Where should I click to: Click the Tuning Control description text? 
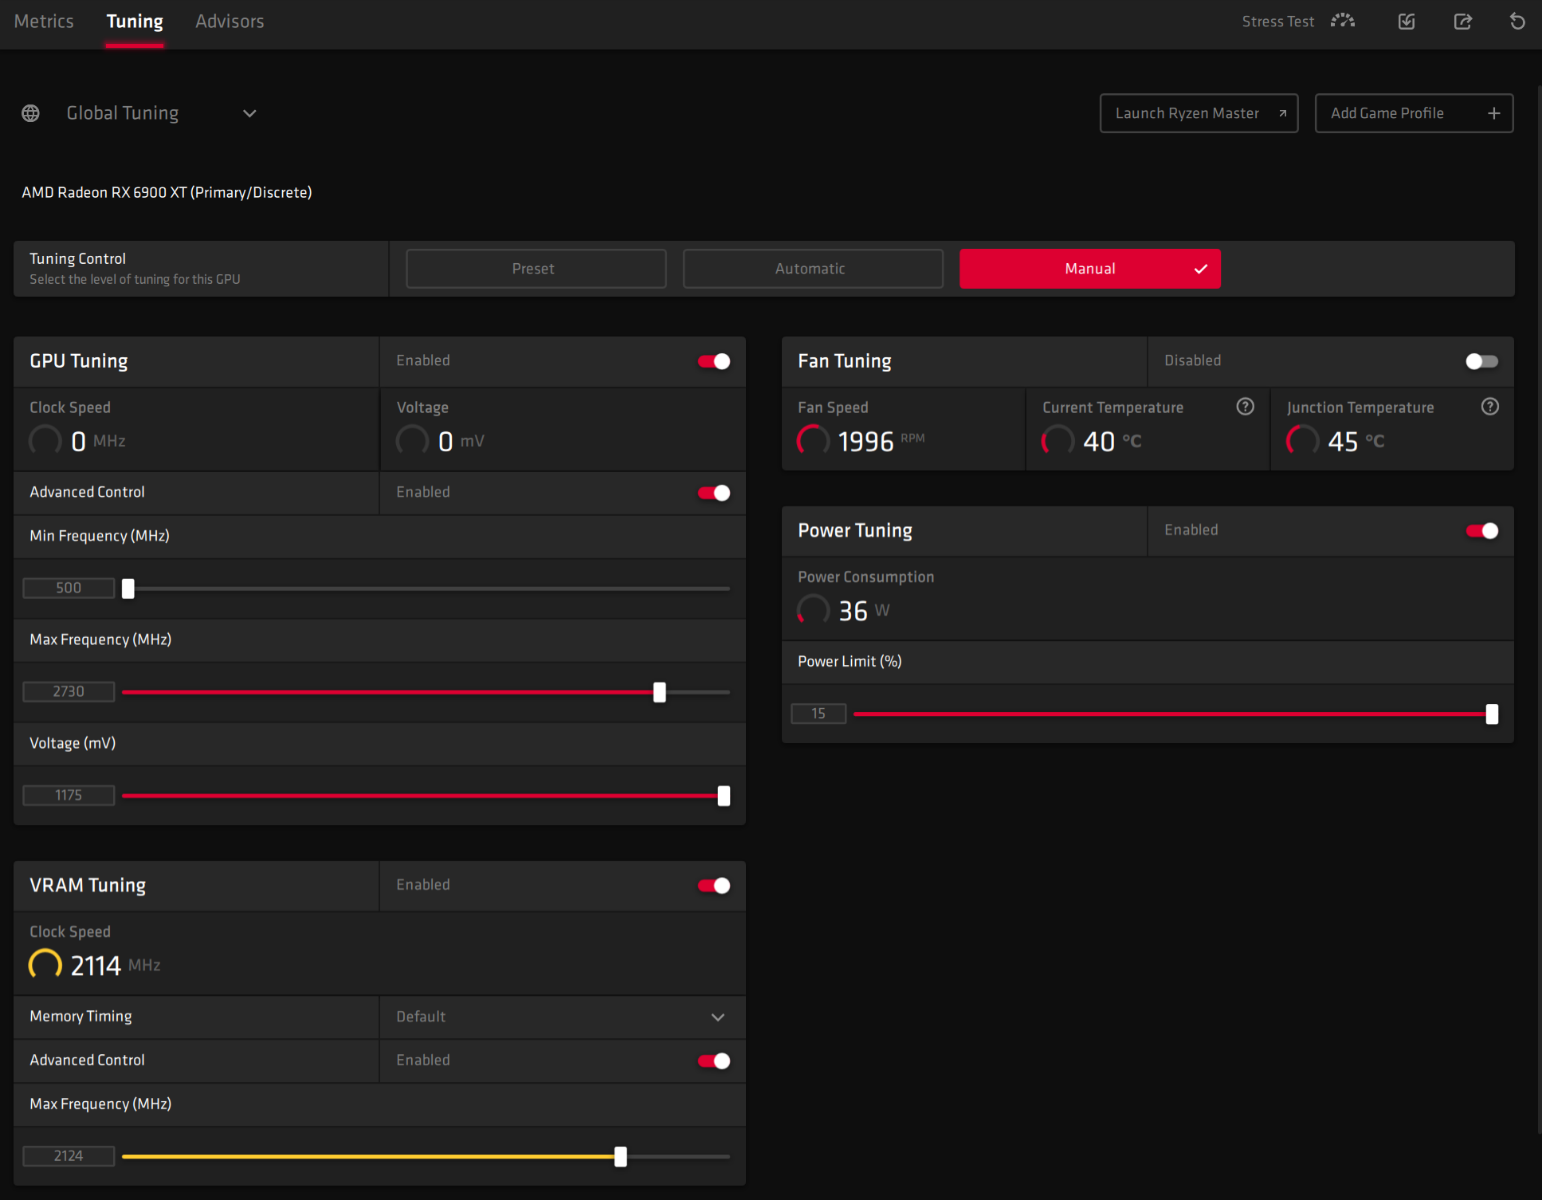point(135,280)
